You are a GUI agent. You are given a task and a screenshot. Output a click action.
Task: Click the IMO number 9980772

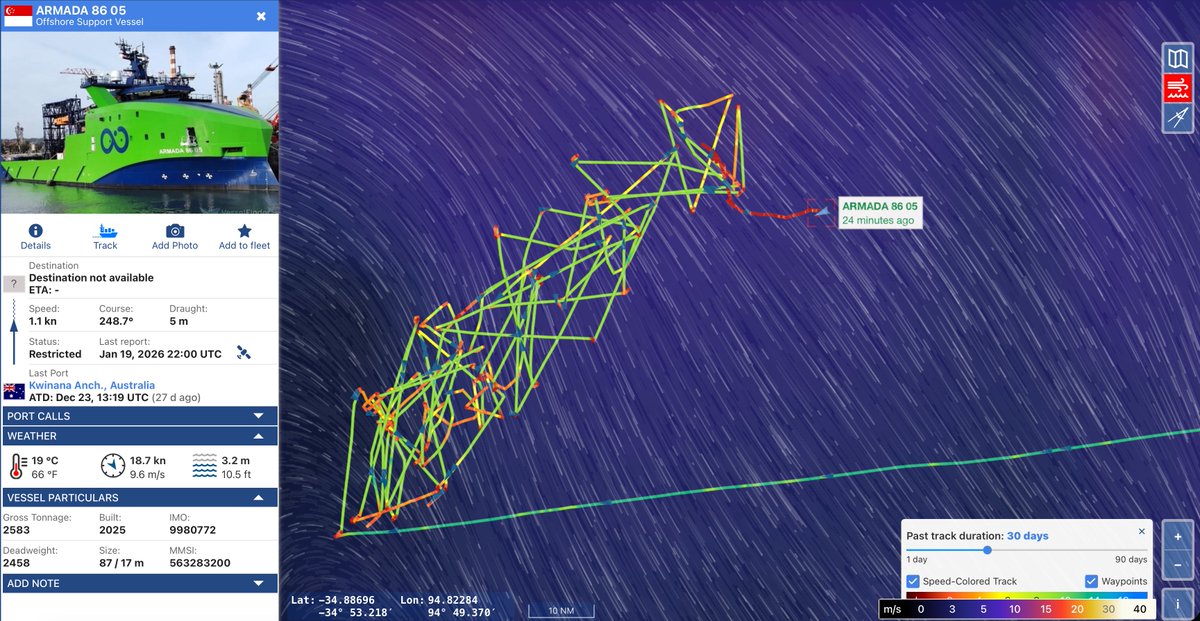(192, 530)
